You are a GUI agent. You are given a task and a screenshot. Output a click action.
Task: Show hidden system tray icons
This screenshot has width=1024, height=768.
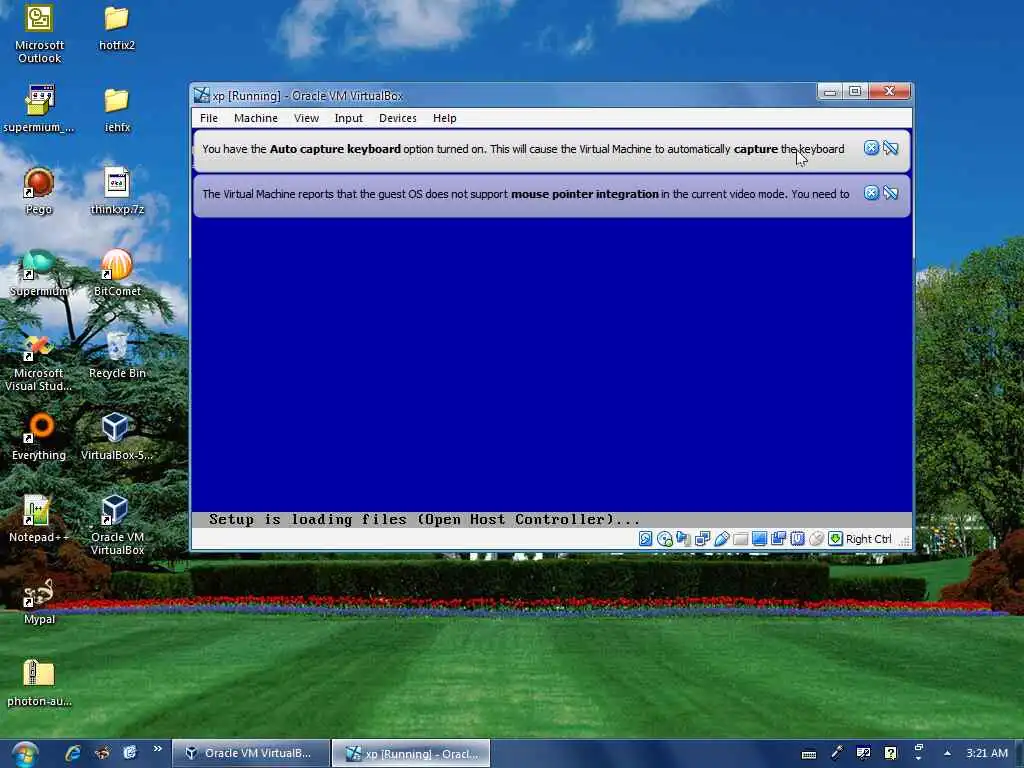(x=947, y=753)
